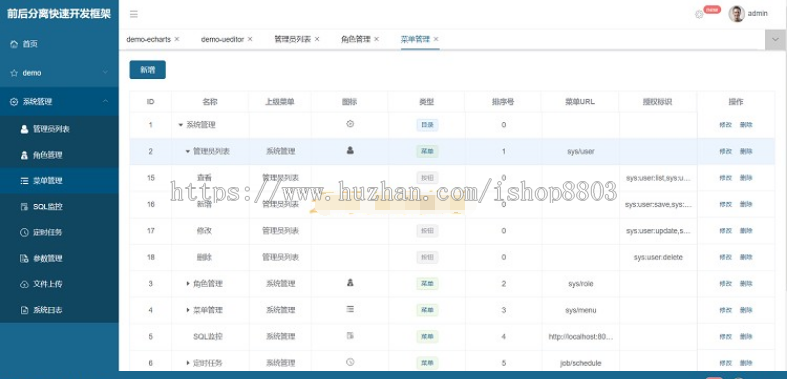Switch to the demo-echarts tab

(148, 39)
